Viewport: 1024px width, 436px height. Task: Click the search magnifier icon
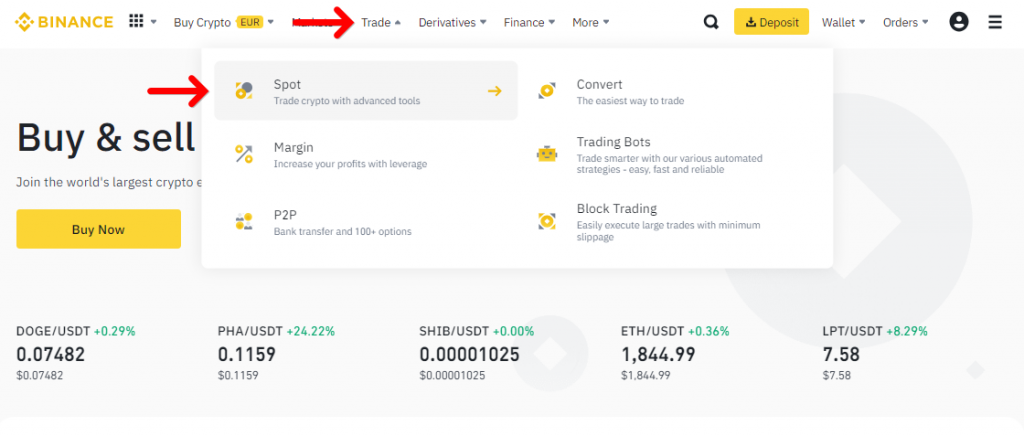[711, 22]
